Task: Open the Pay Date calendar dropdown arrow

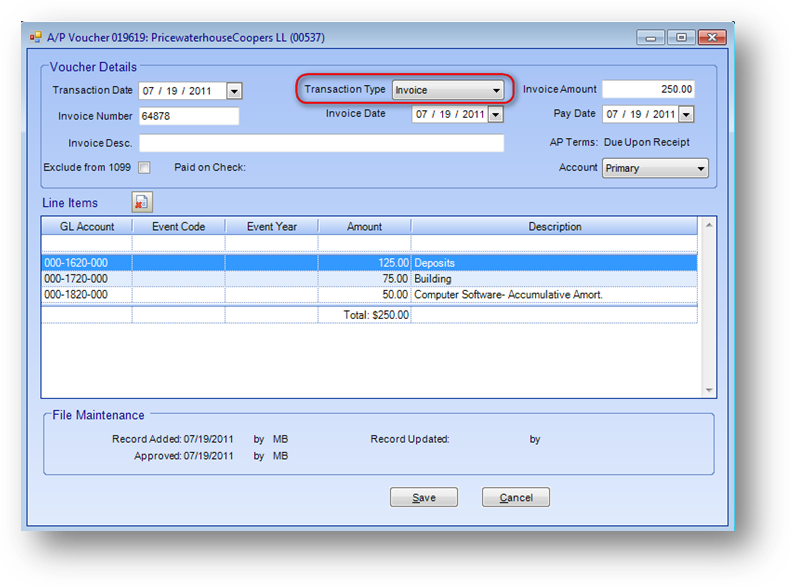Action: [x=686, y=114]
